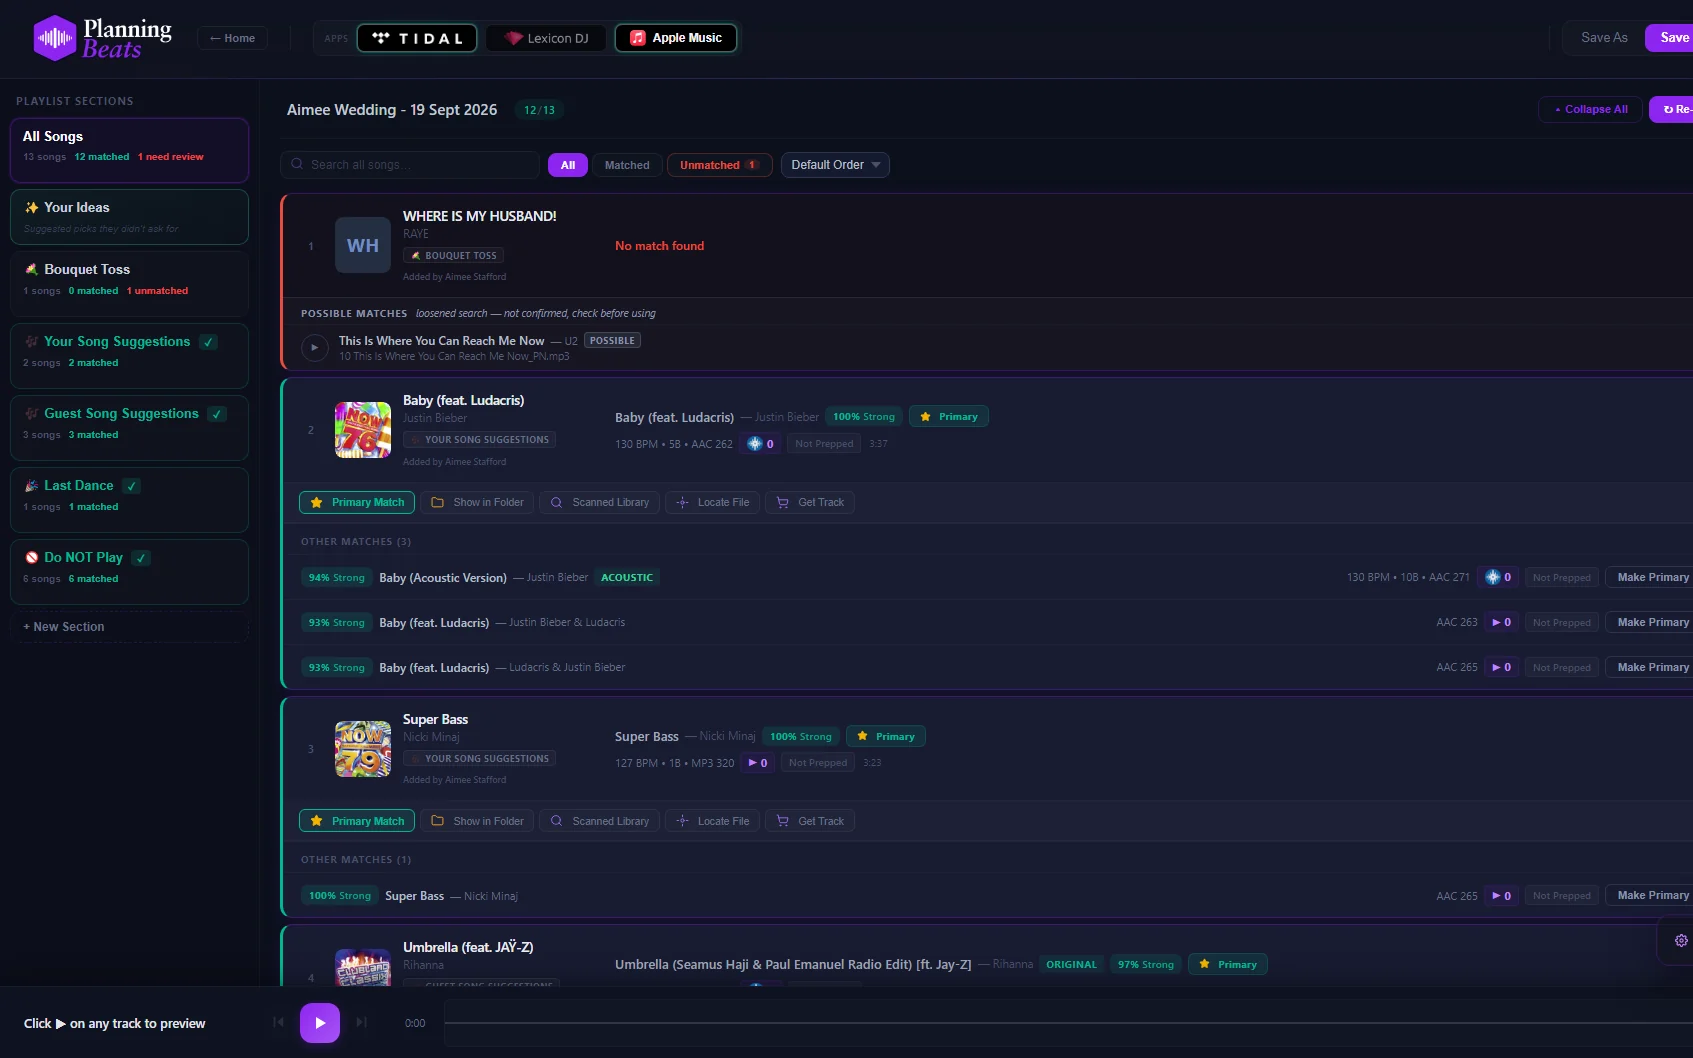1693x1058 pixels.
Task: Toggle checkmark on Last Dance section
Action: click(131, 486)
